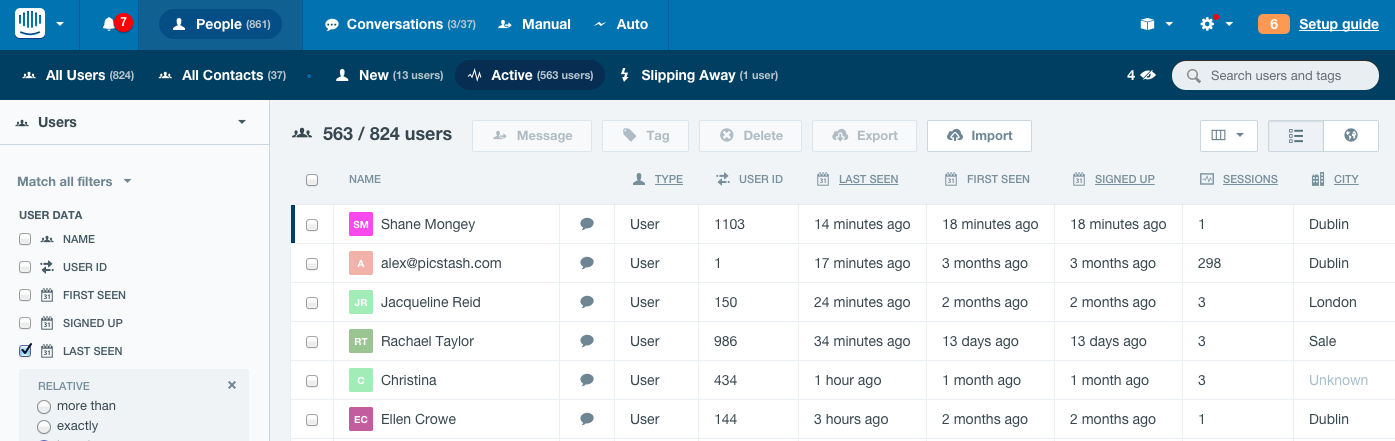Open Shane Mongey's SM avatar
1395x441 pixels.
coord(361,224)
